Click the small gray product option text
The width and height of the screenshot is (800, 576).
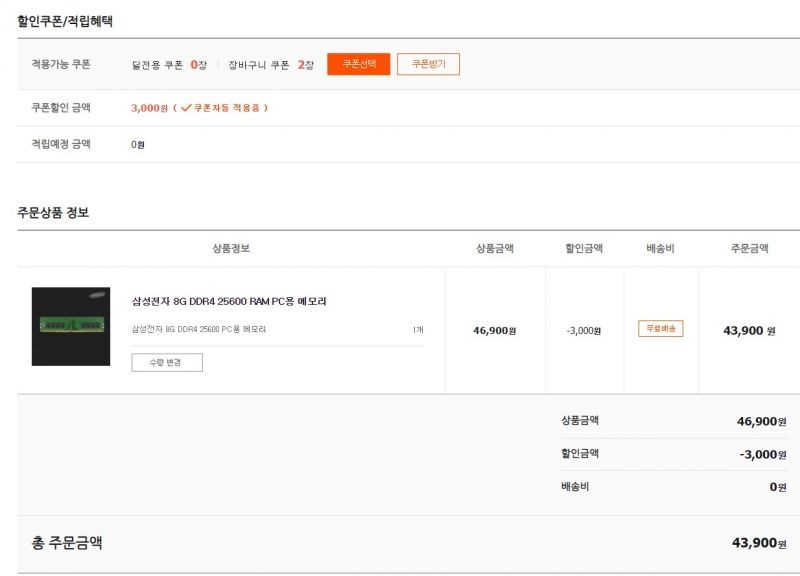[198, 330]
